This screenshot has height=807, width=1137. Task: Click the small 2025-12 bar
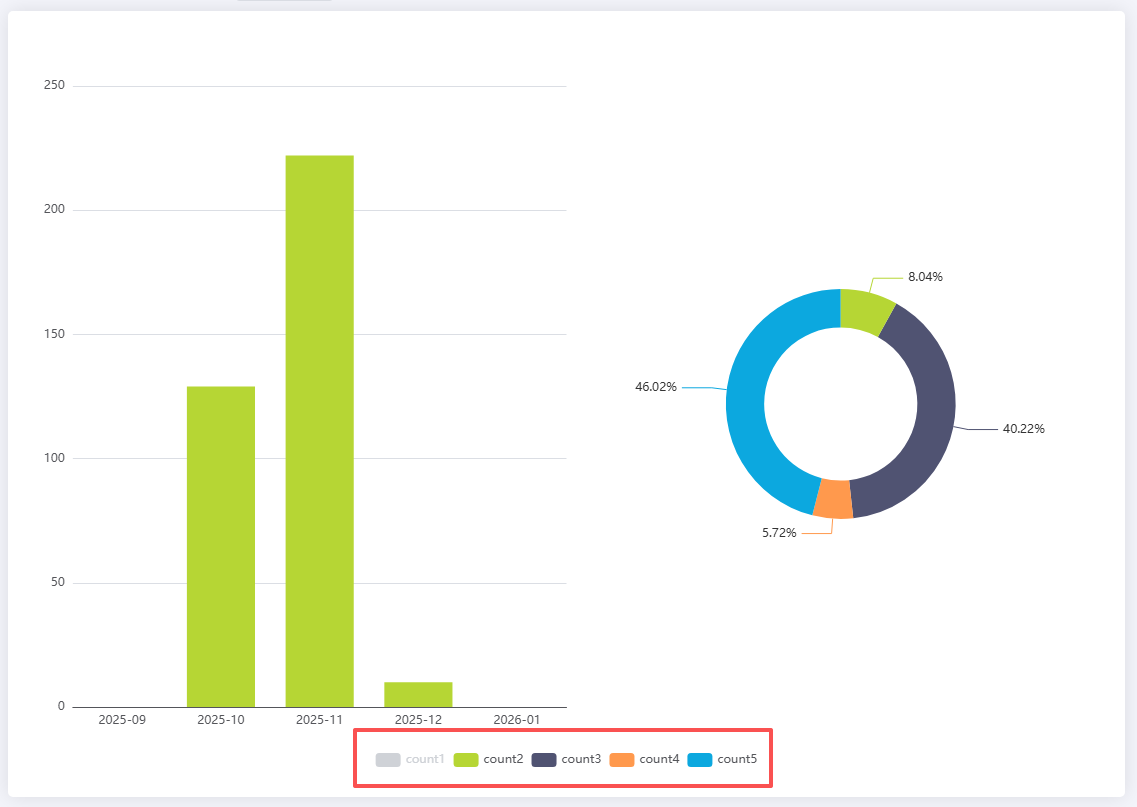pyautogui.click(x=418, y=695)
